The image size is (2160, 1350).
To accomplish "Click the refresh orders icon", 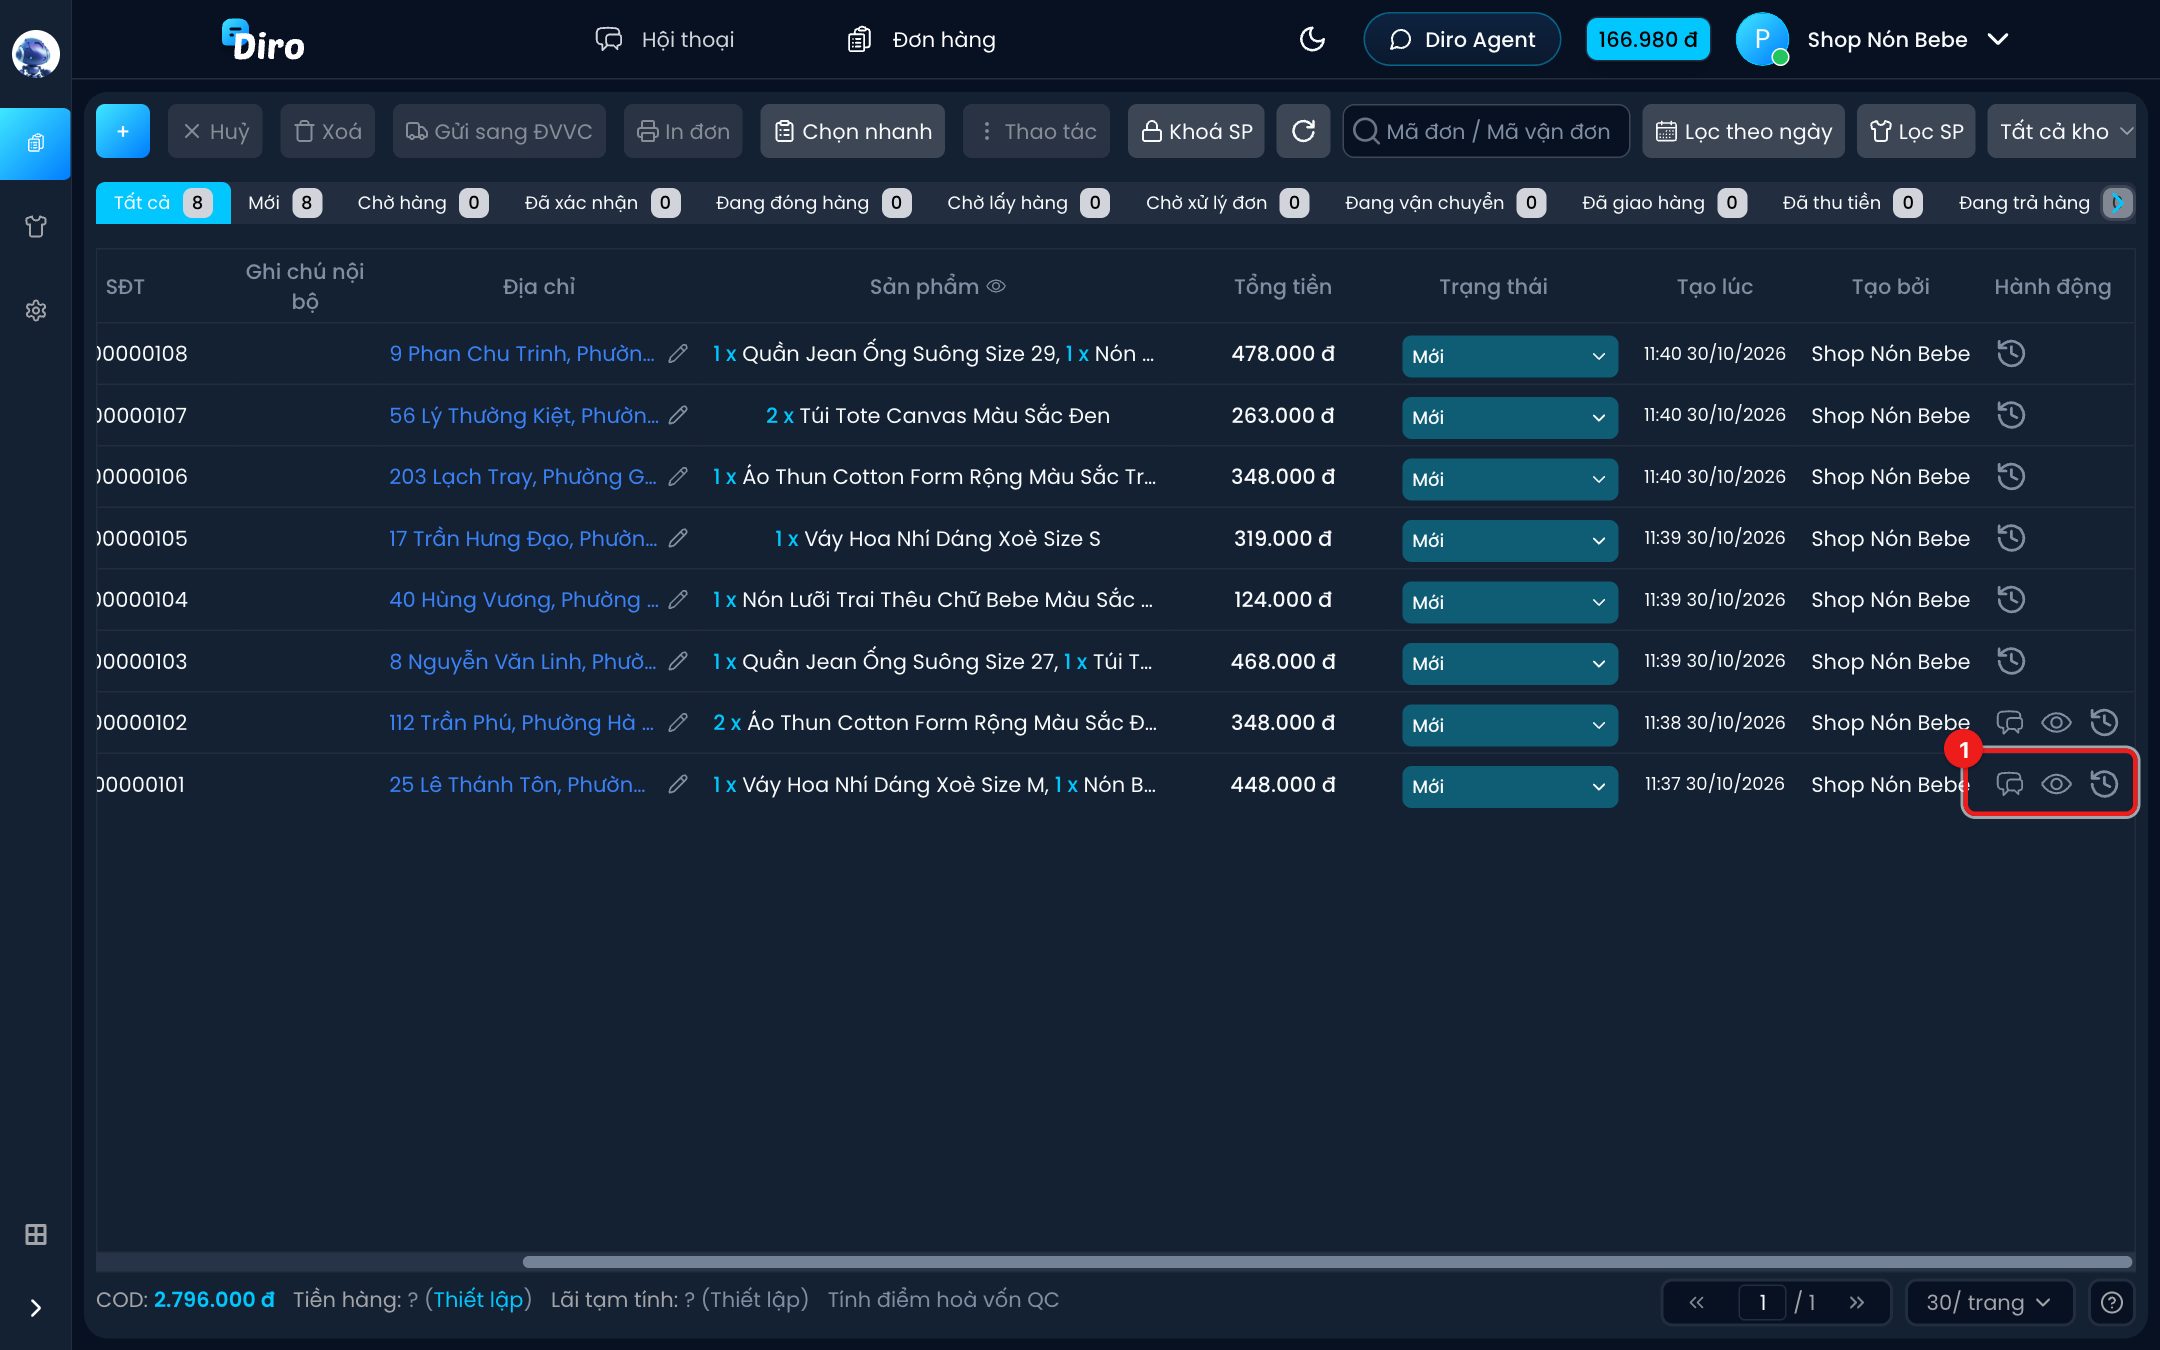I will [1303, 131].
